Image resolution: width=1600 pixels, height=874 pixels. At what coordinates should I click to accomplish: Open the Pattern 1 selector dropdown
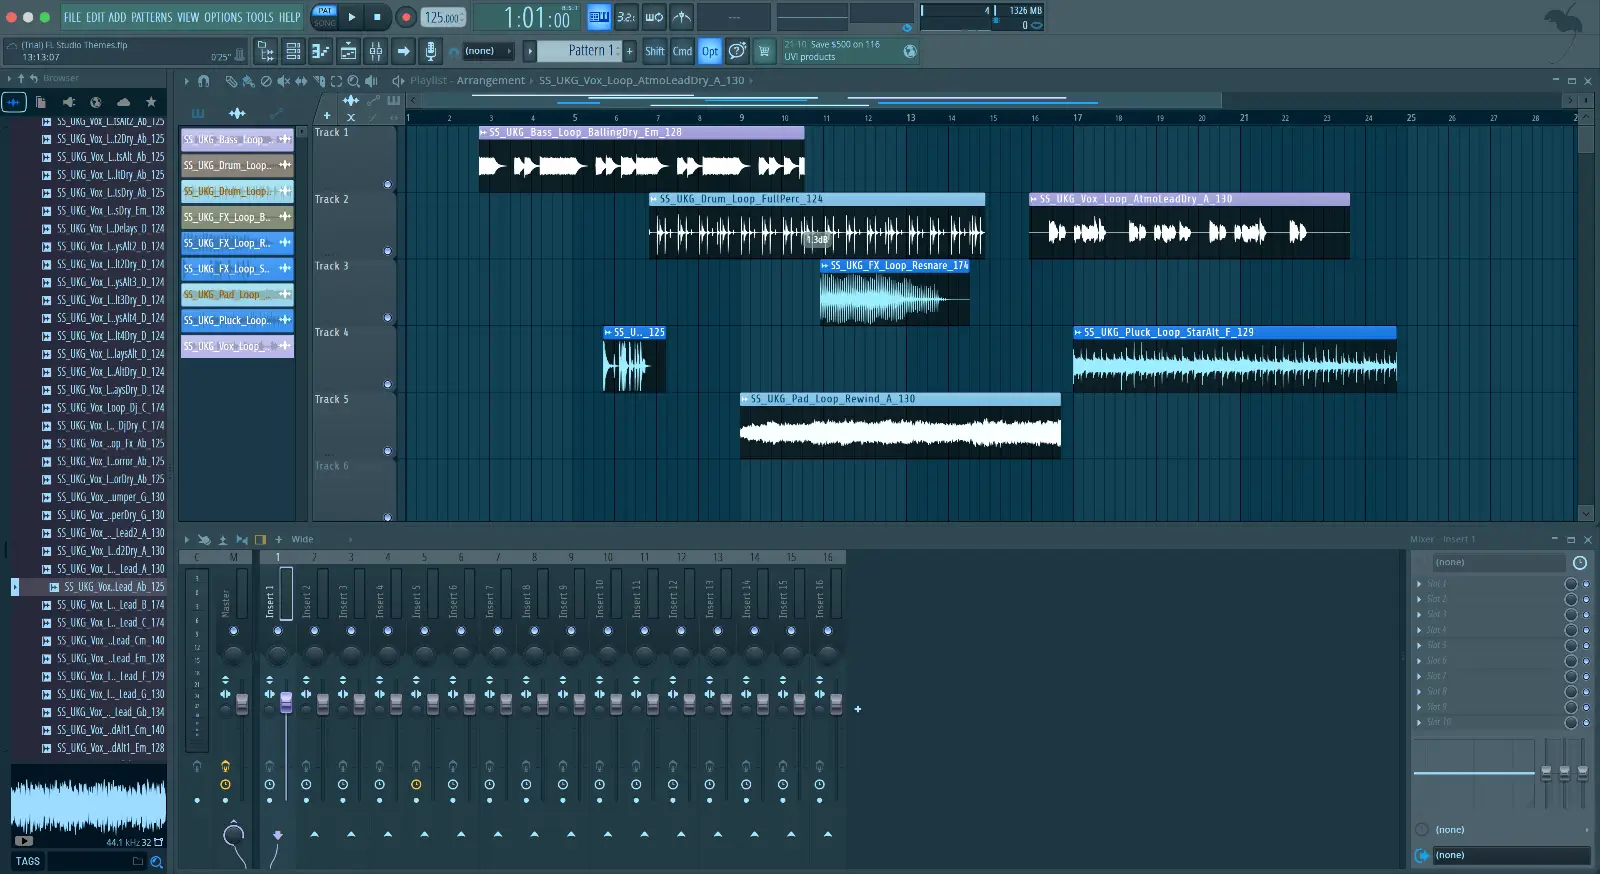pos(580,51)
